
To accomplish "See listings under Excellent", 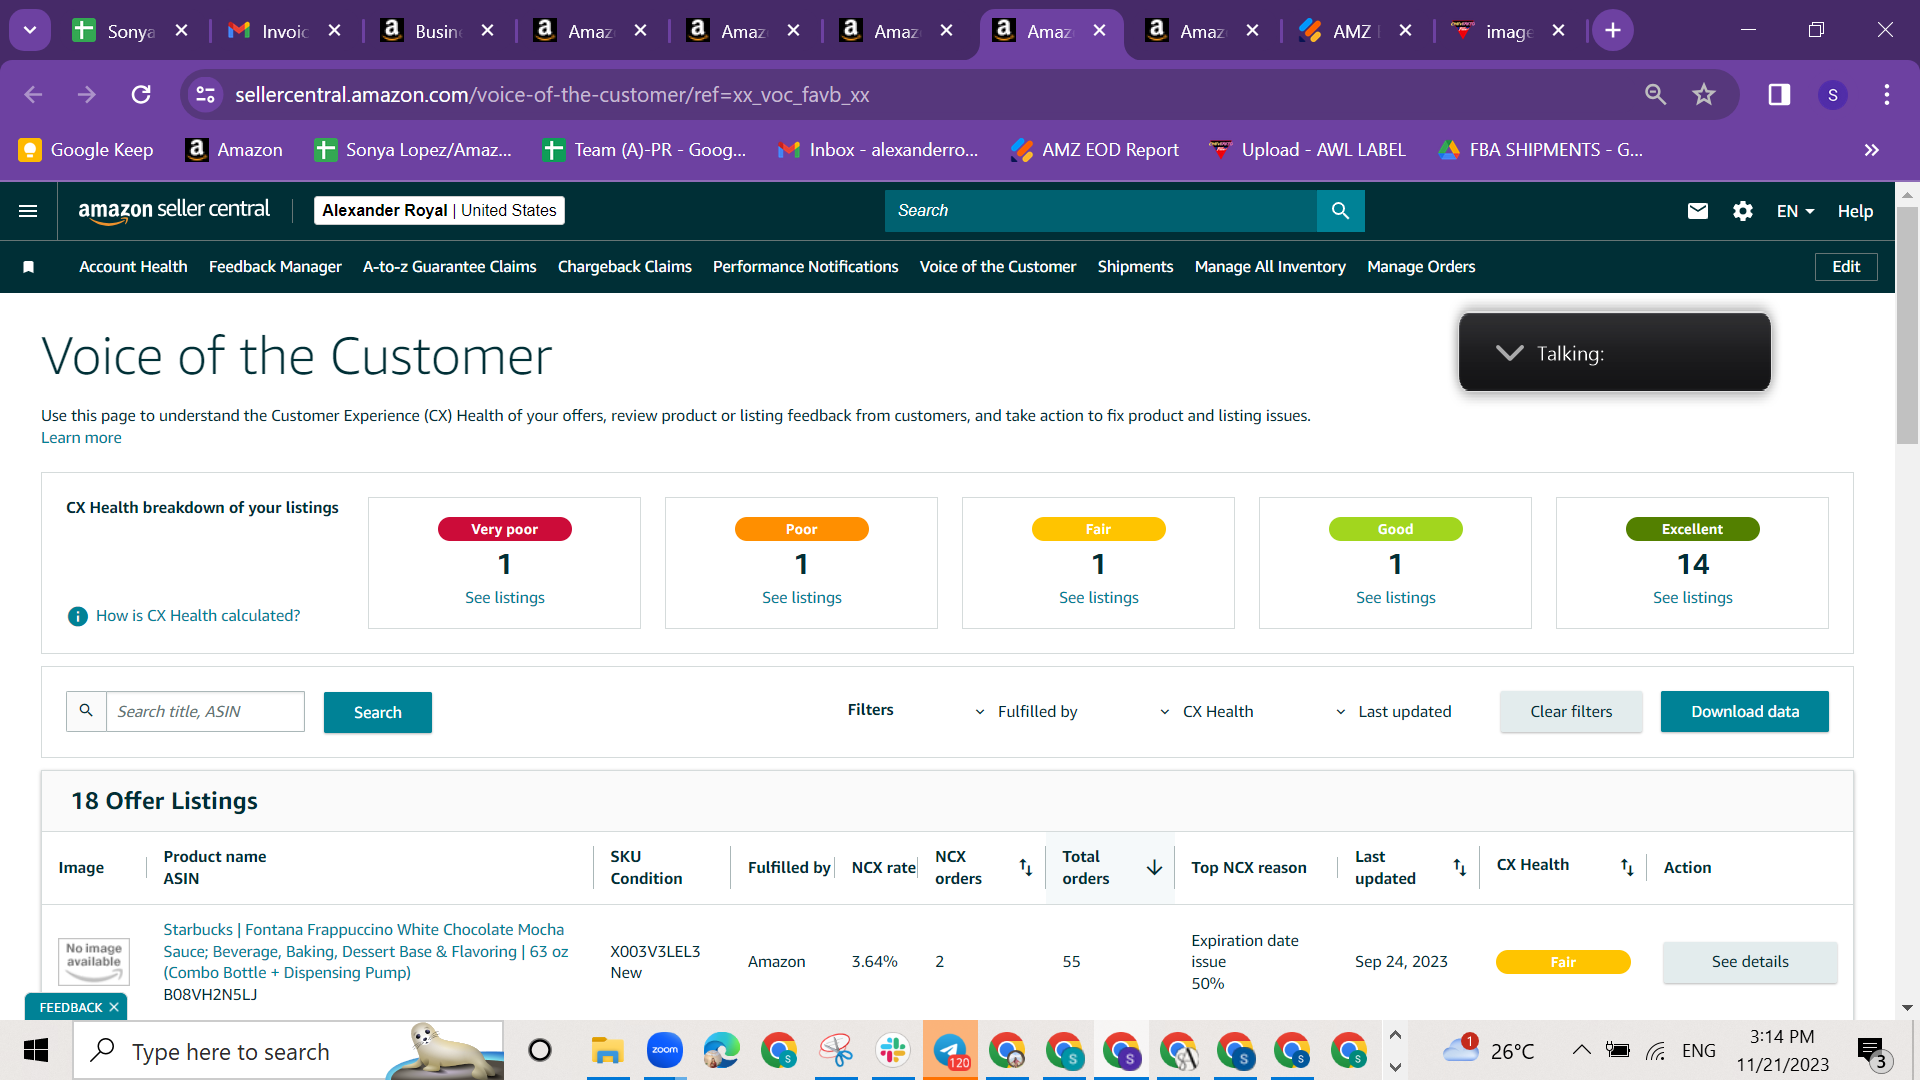I will [1693, 598].
